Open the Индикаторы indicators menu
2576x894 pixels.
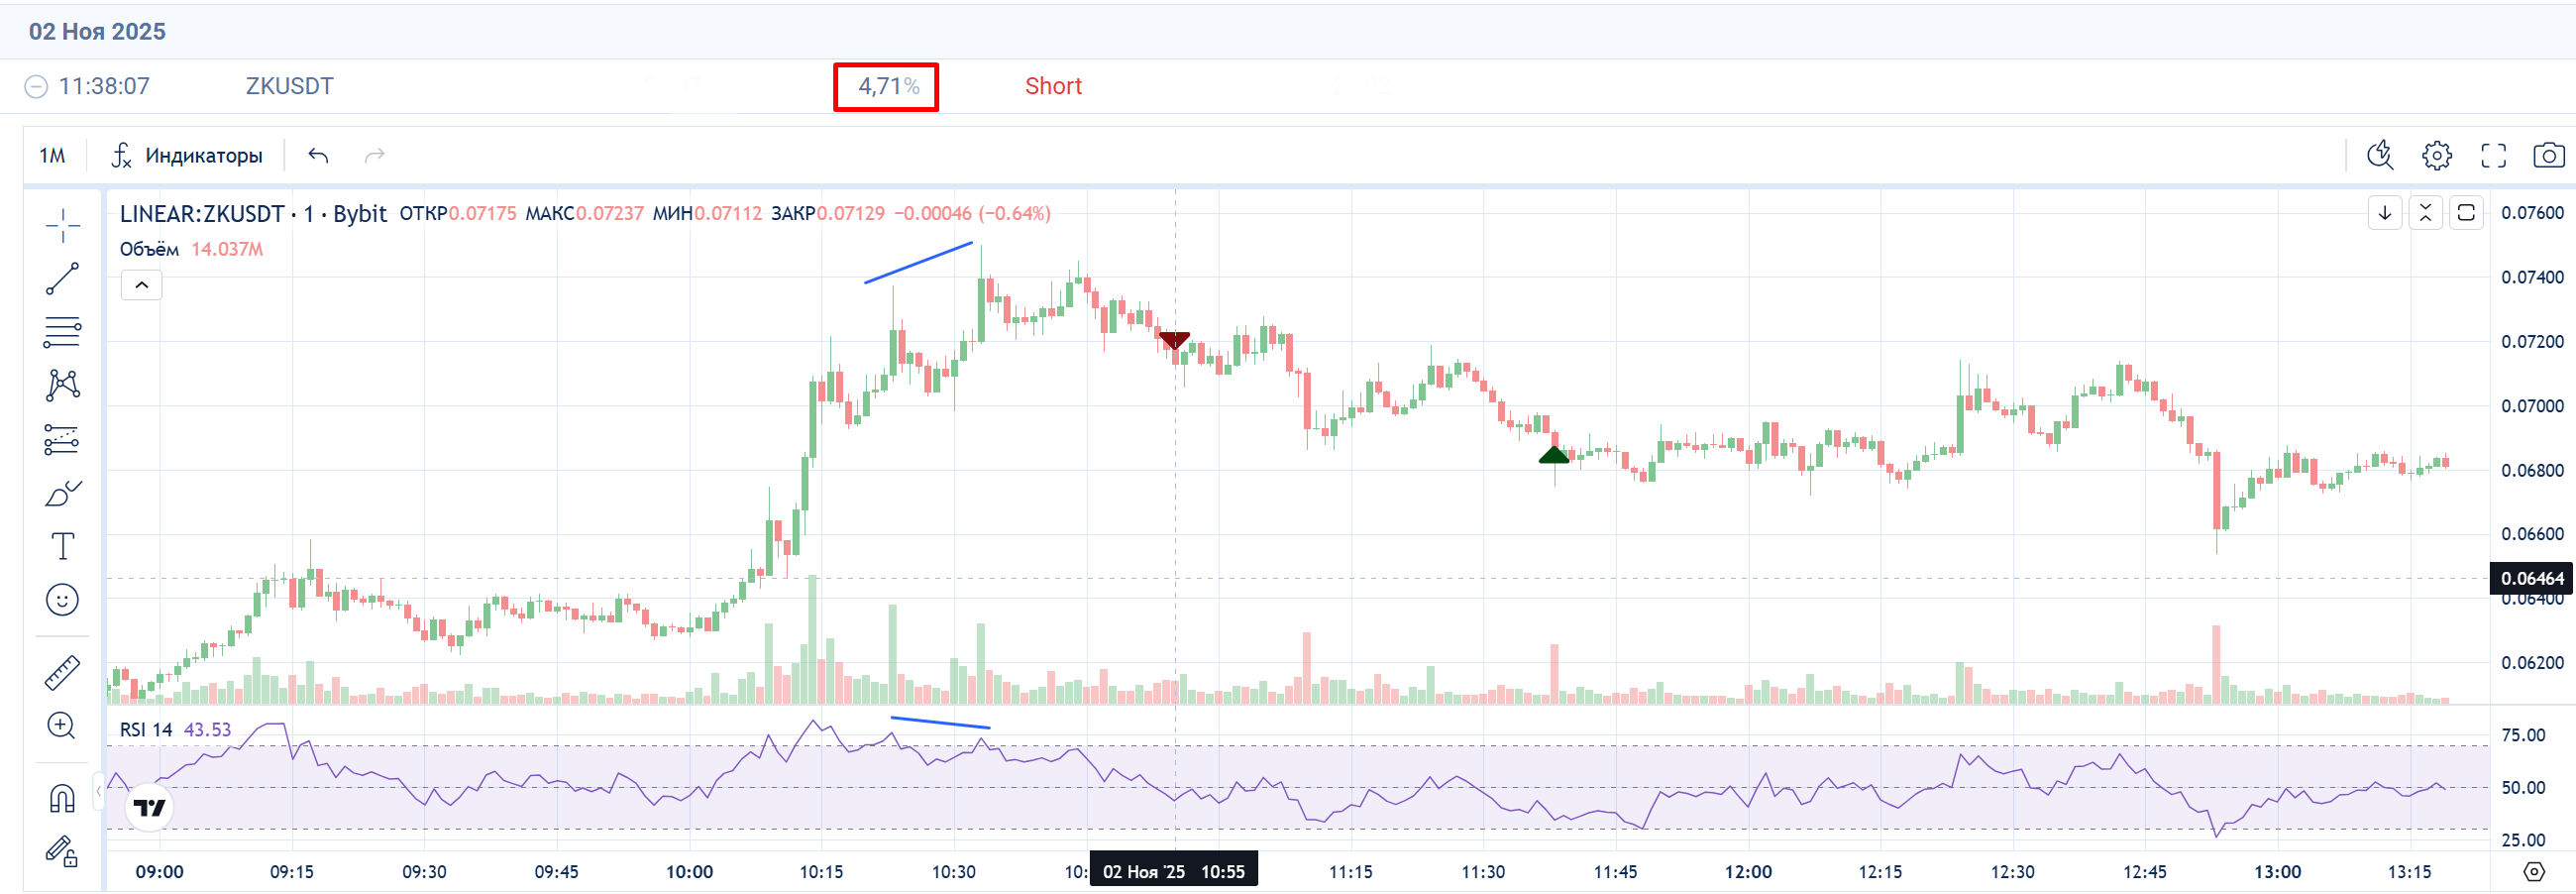[x=187, y=155]
